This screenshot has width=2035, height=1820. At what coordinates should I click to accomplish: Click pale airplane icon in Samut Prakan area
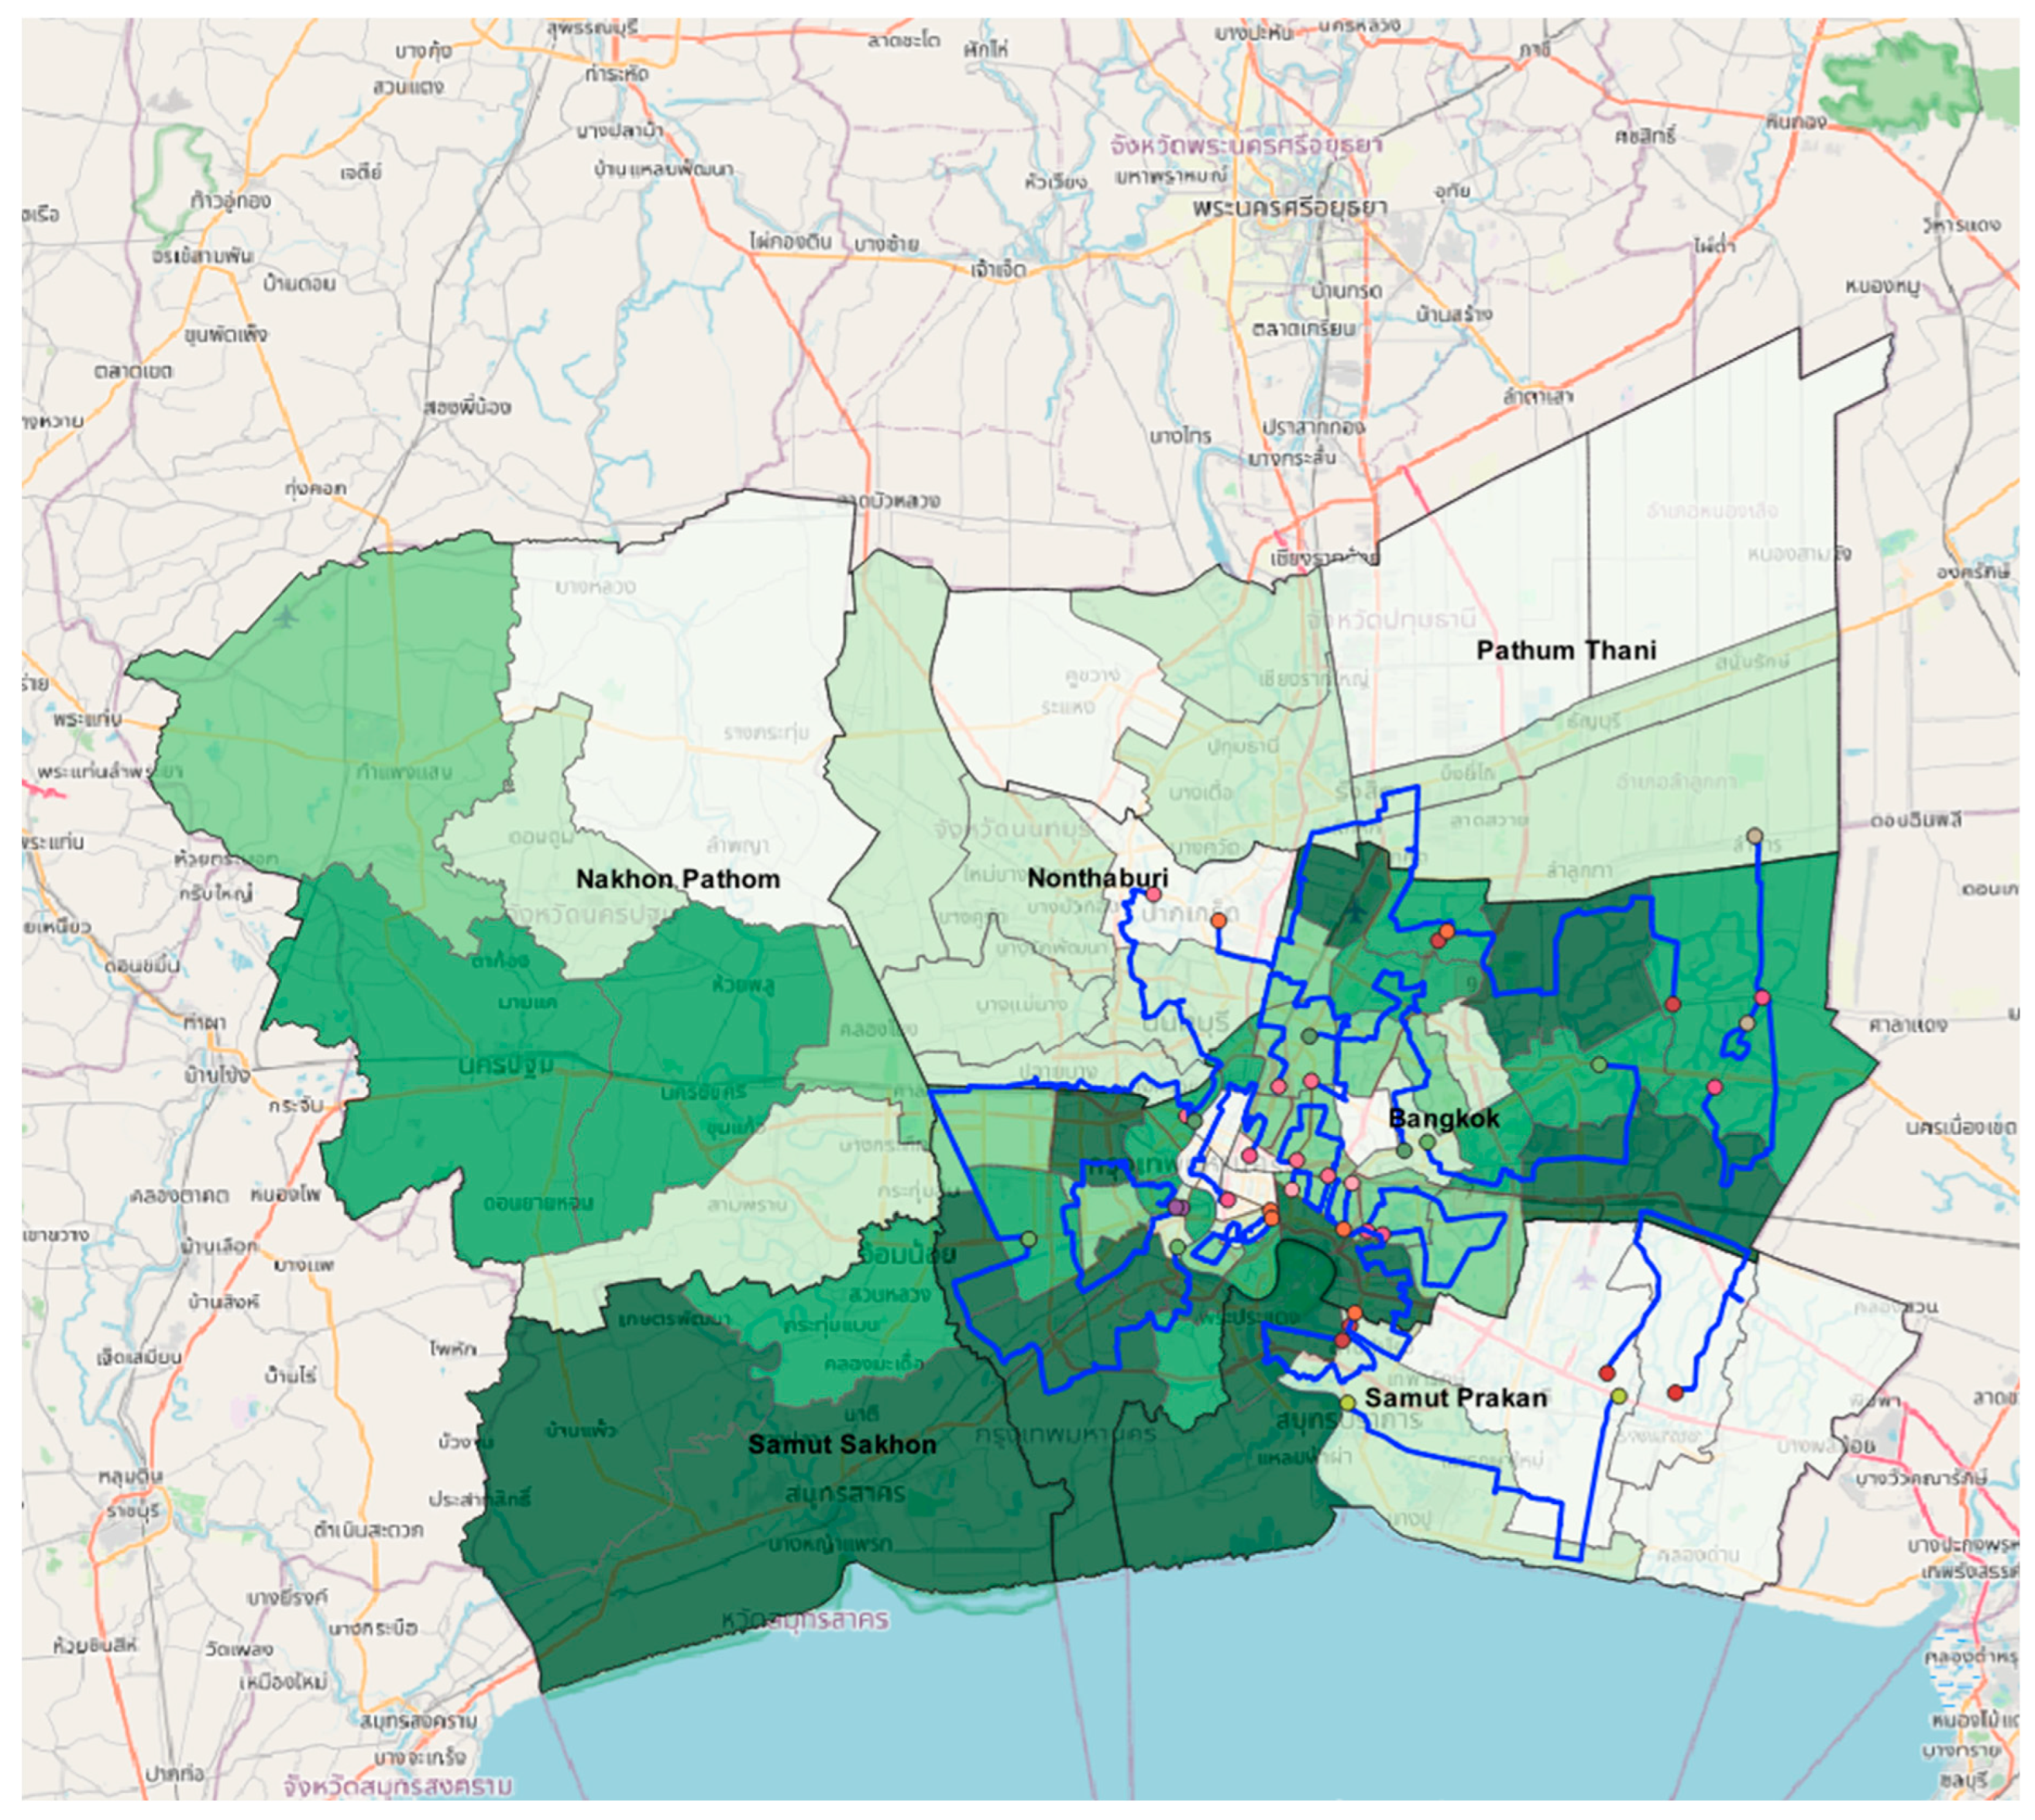coord(1584,1277)
